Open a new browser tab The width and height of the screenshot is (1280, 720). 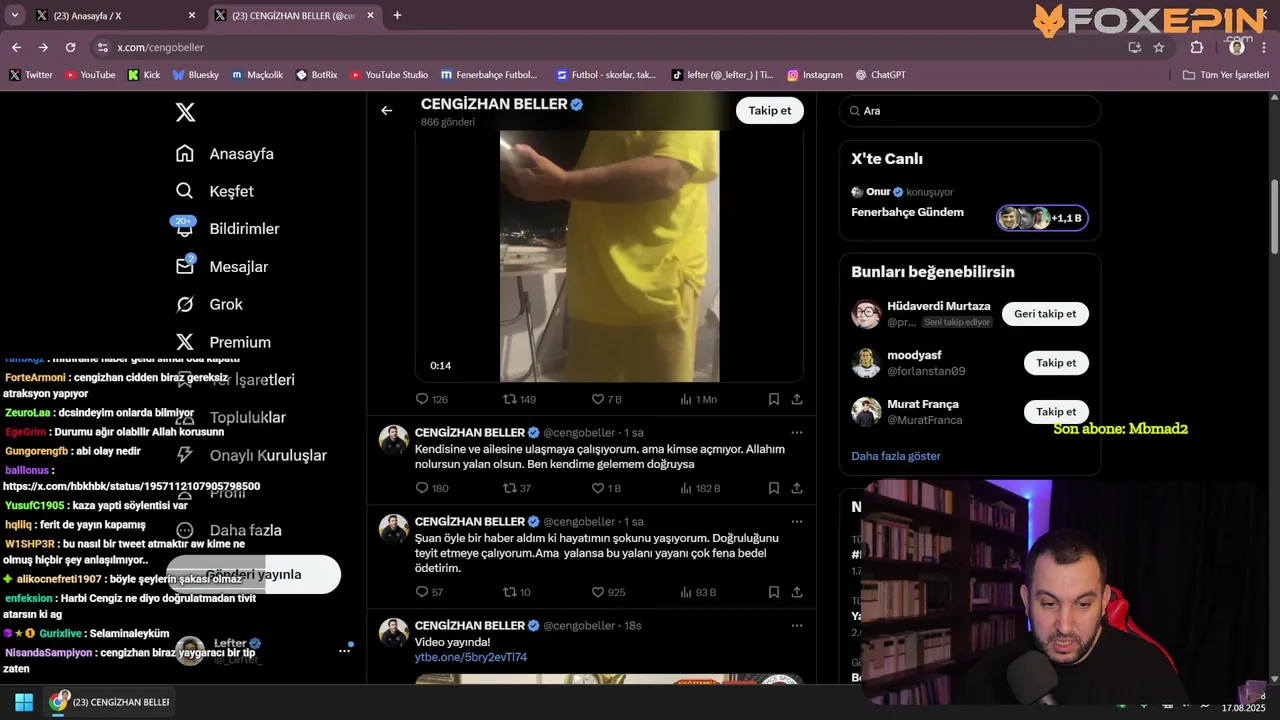397,16
